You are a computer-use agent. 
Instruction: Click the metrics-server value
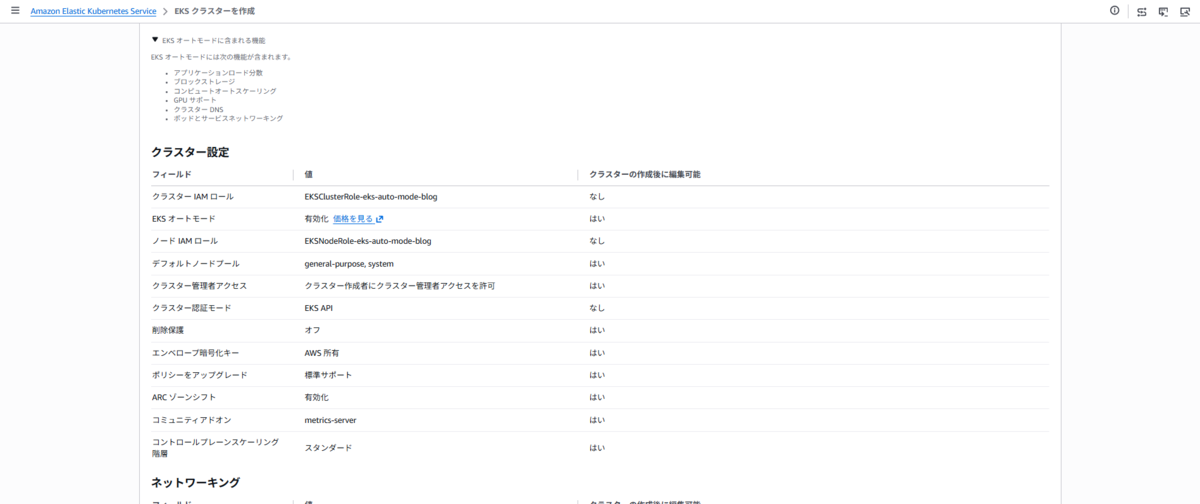tap(330, 420)
